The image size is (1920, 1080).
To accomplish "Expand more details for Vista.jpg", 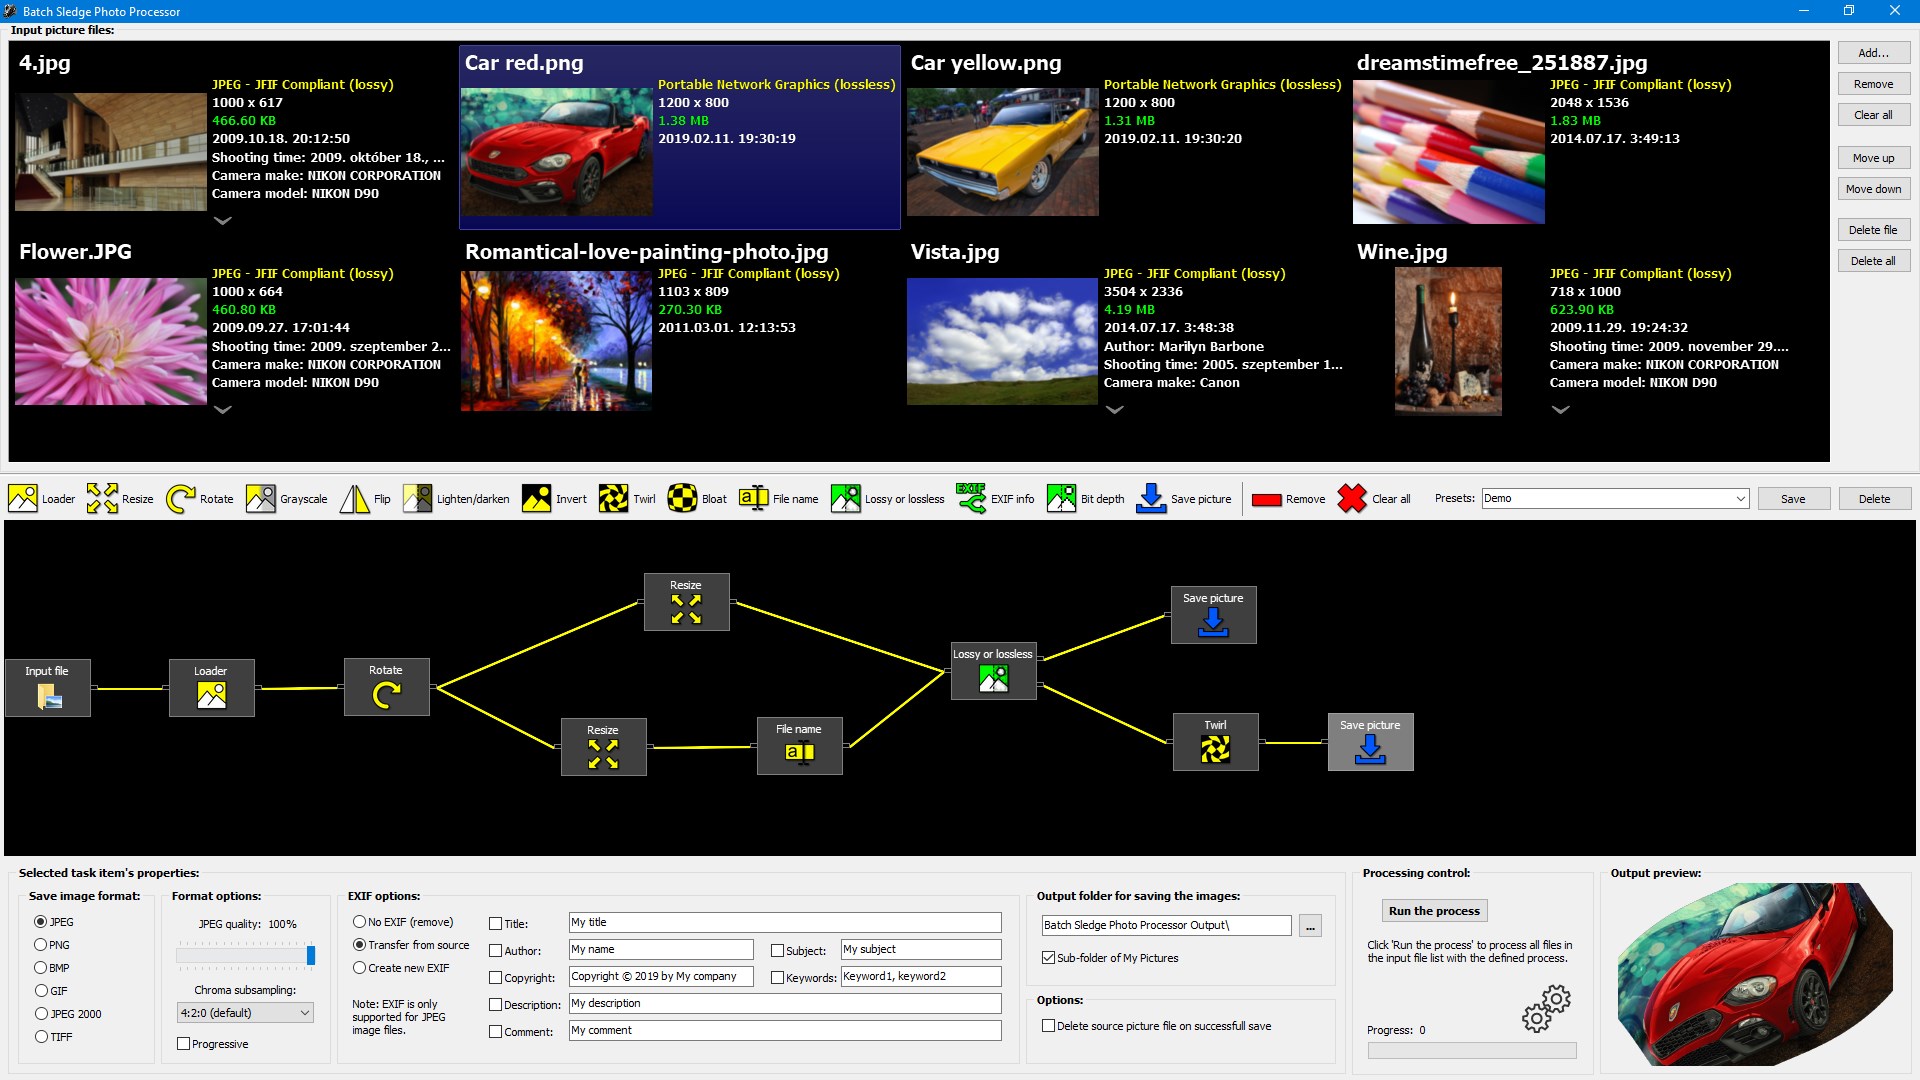I will (x=1115, y=409).
